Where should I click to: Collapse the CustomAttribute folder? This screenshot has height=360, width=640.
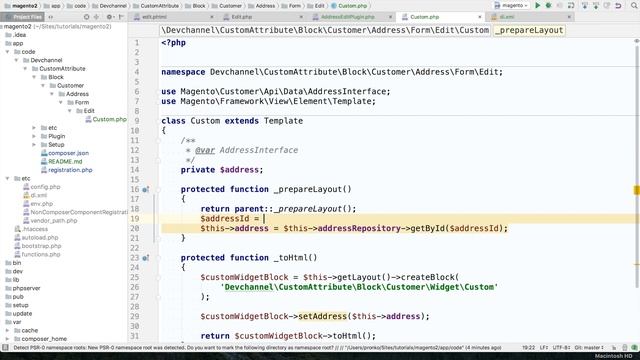25,69
